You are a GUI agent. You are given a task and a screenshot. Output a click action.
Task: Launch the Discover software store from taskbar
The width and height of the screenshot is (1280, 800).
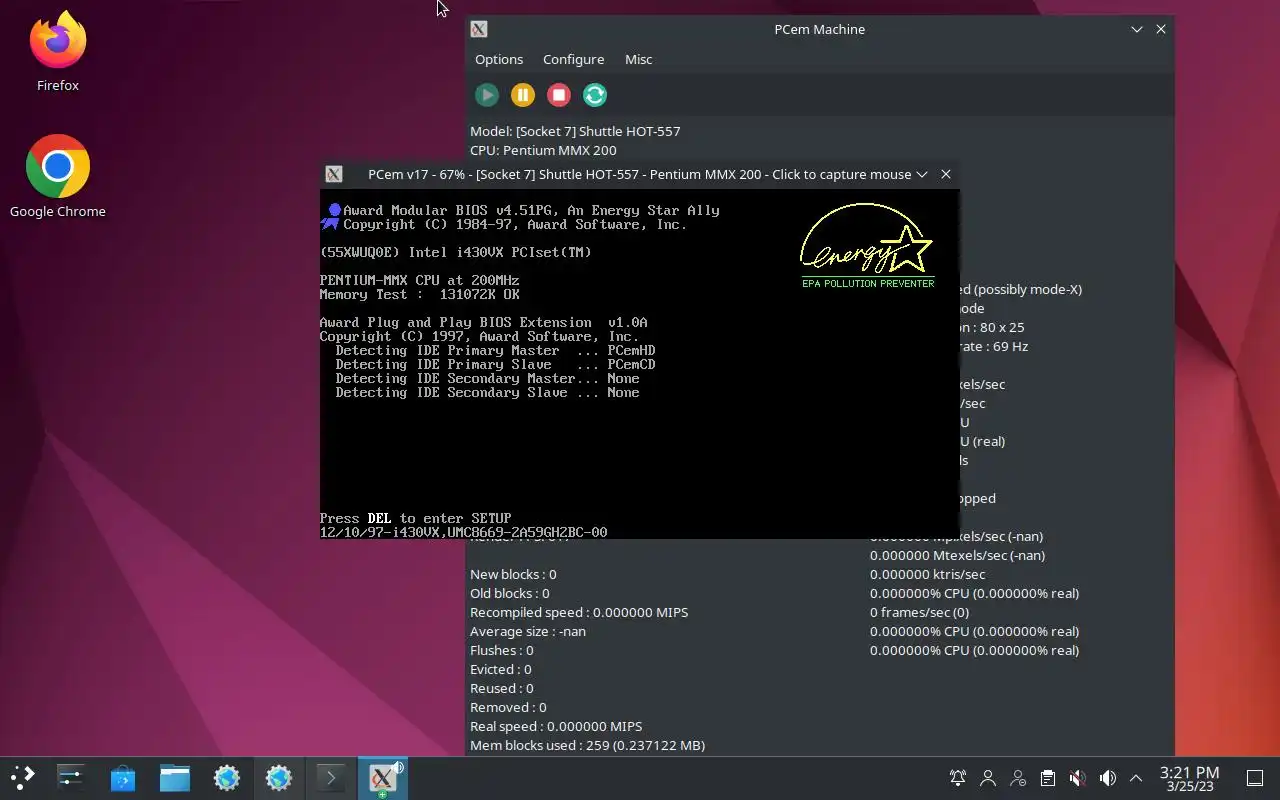pyautogui.click(x=122, y=777)
